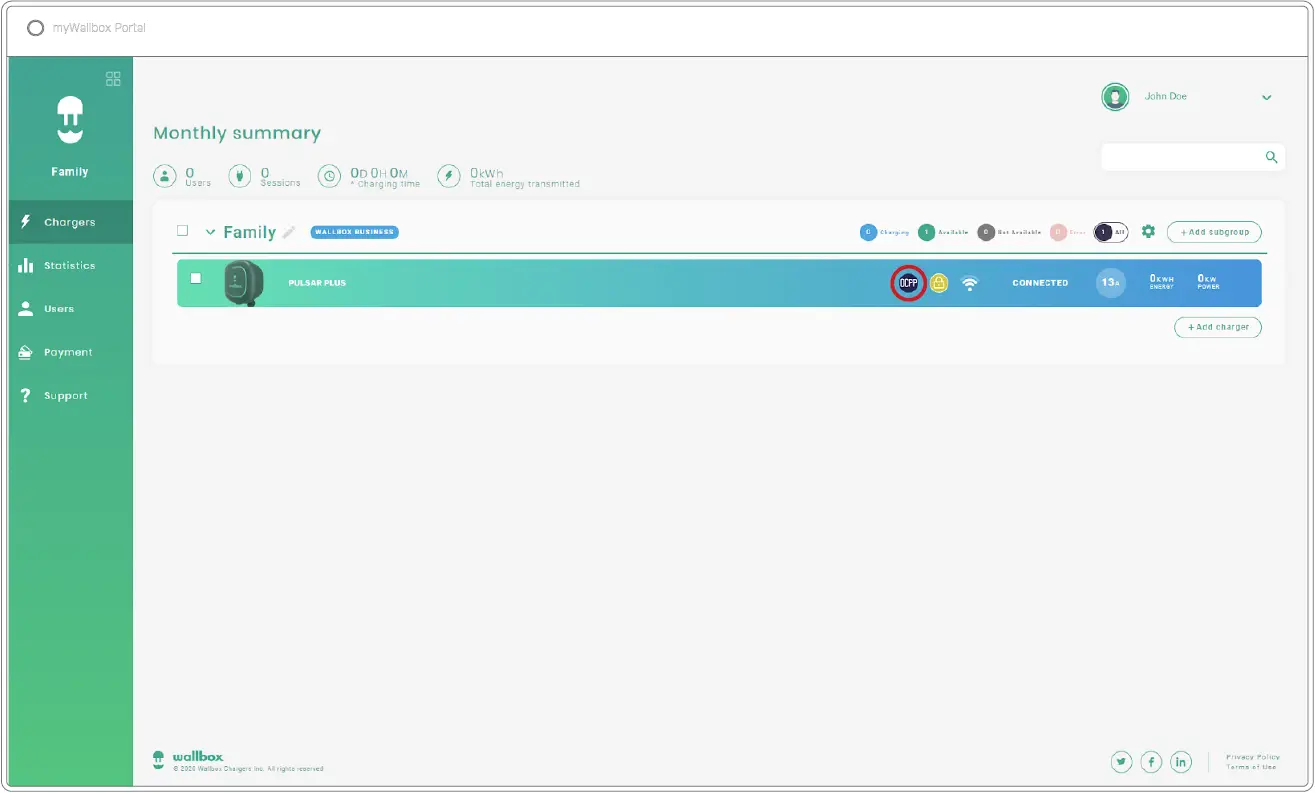Click the Wi-Fi signal icon on Pulsar Plus
Screen dimensions: 1315x793
[969, 283]
